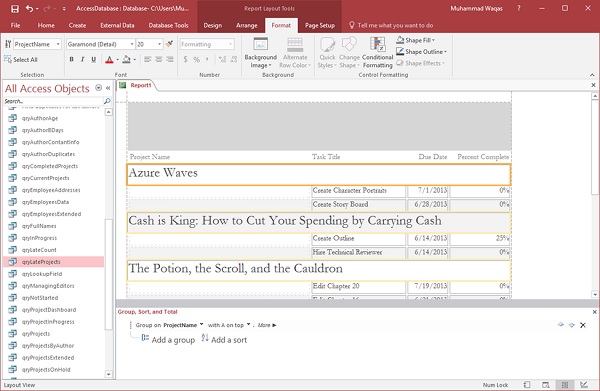Toggle Bold formatting
600x391 pixels.
tap(72, 59)
